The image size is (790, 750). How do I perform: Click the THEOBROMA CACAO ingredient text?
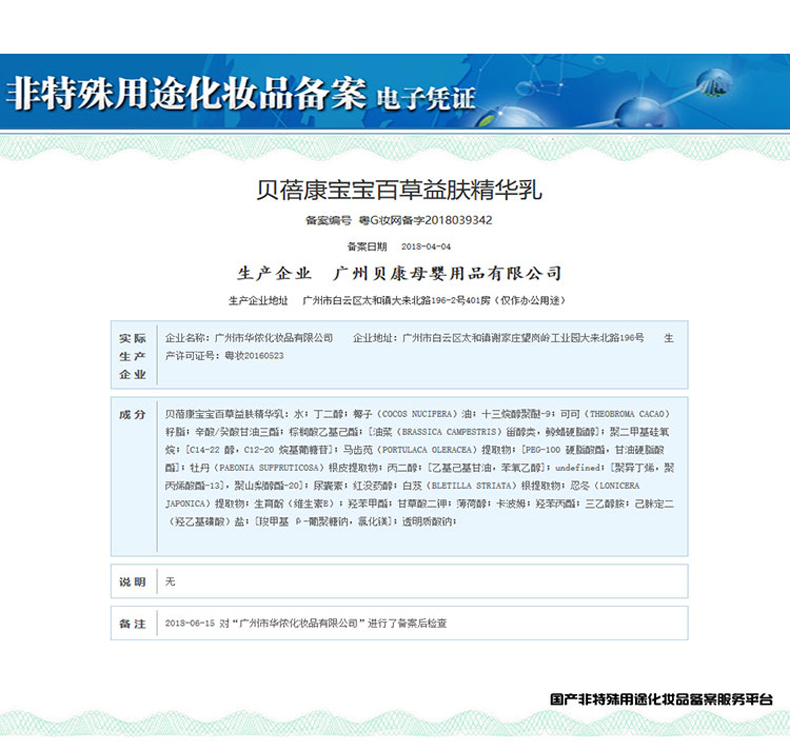pos(627,414)
